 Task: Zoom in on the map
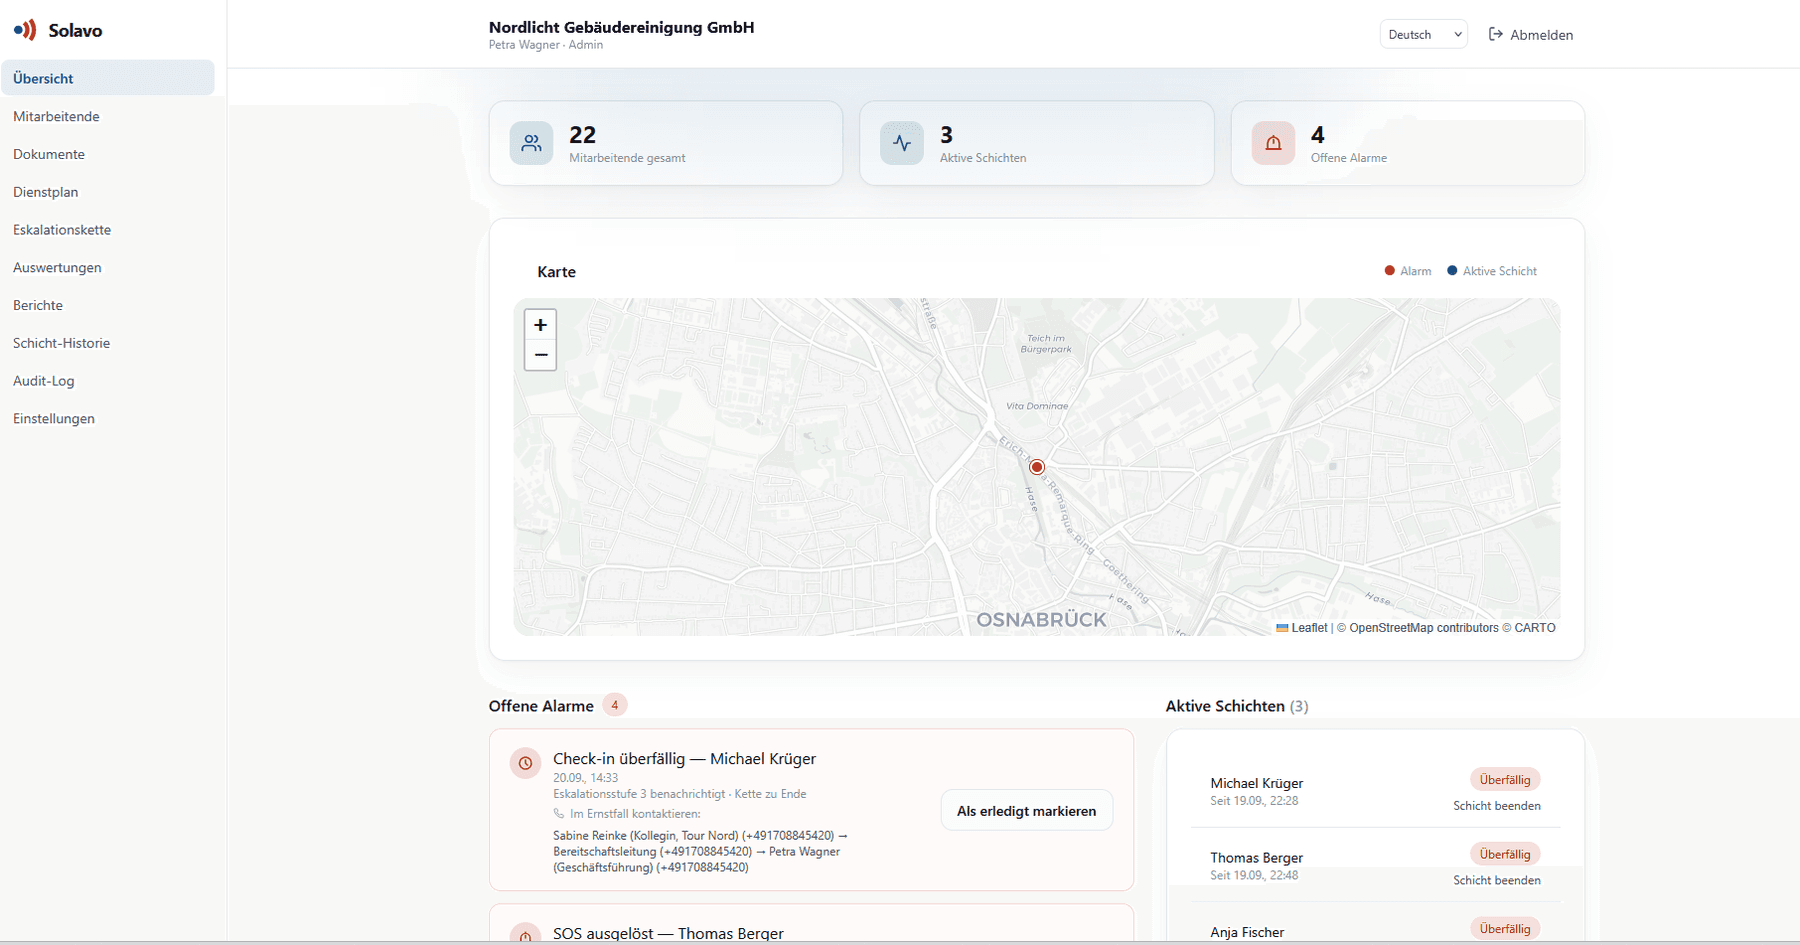(540, 325)
